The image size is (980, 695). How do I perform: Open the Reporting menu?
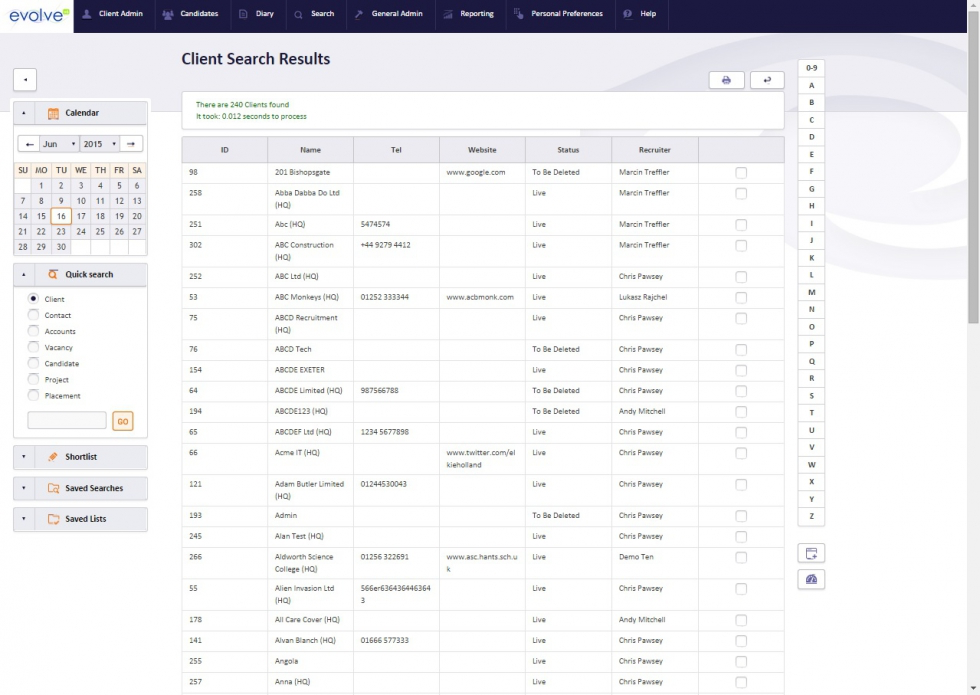click(x=470, y=15)
